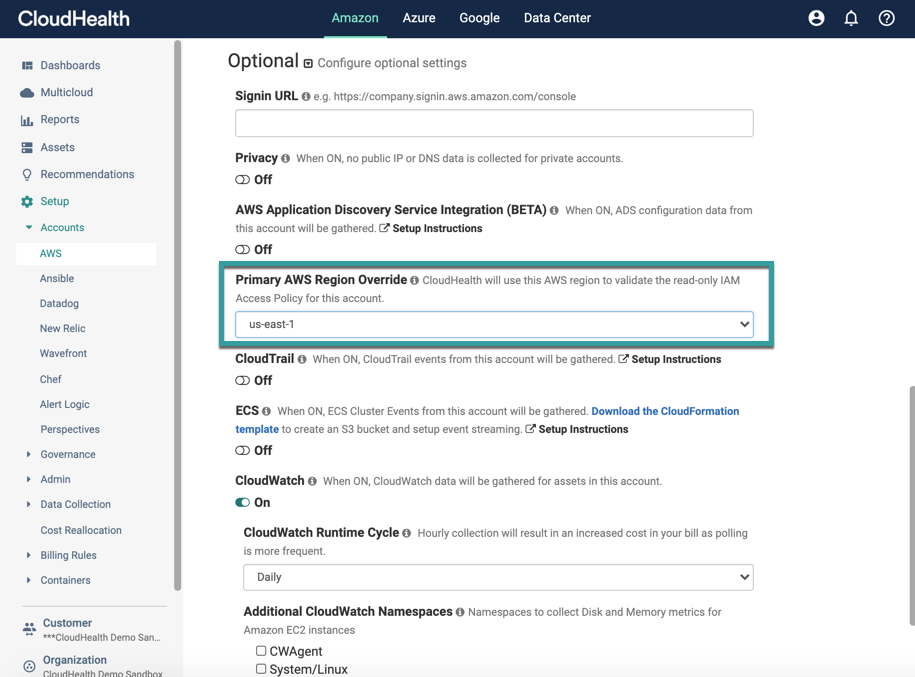The image size is (915, 677).
Task: Select Alert Logic in the sidebar
Action: click(64, 404)
